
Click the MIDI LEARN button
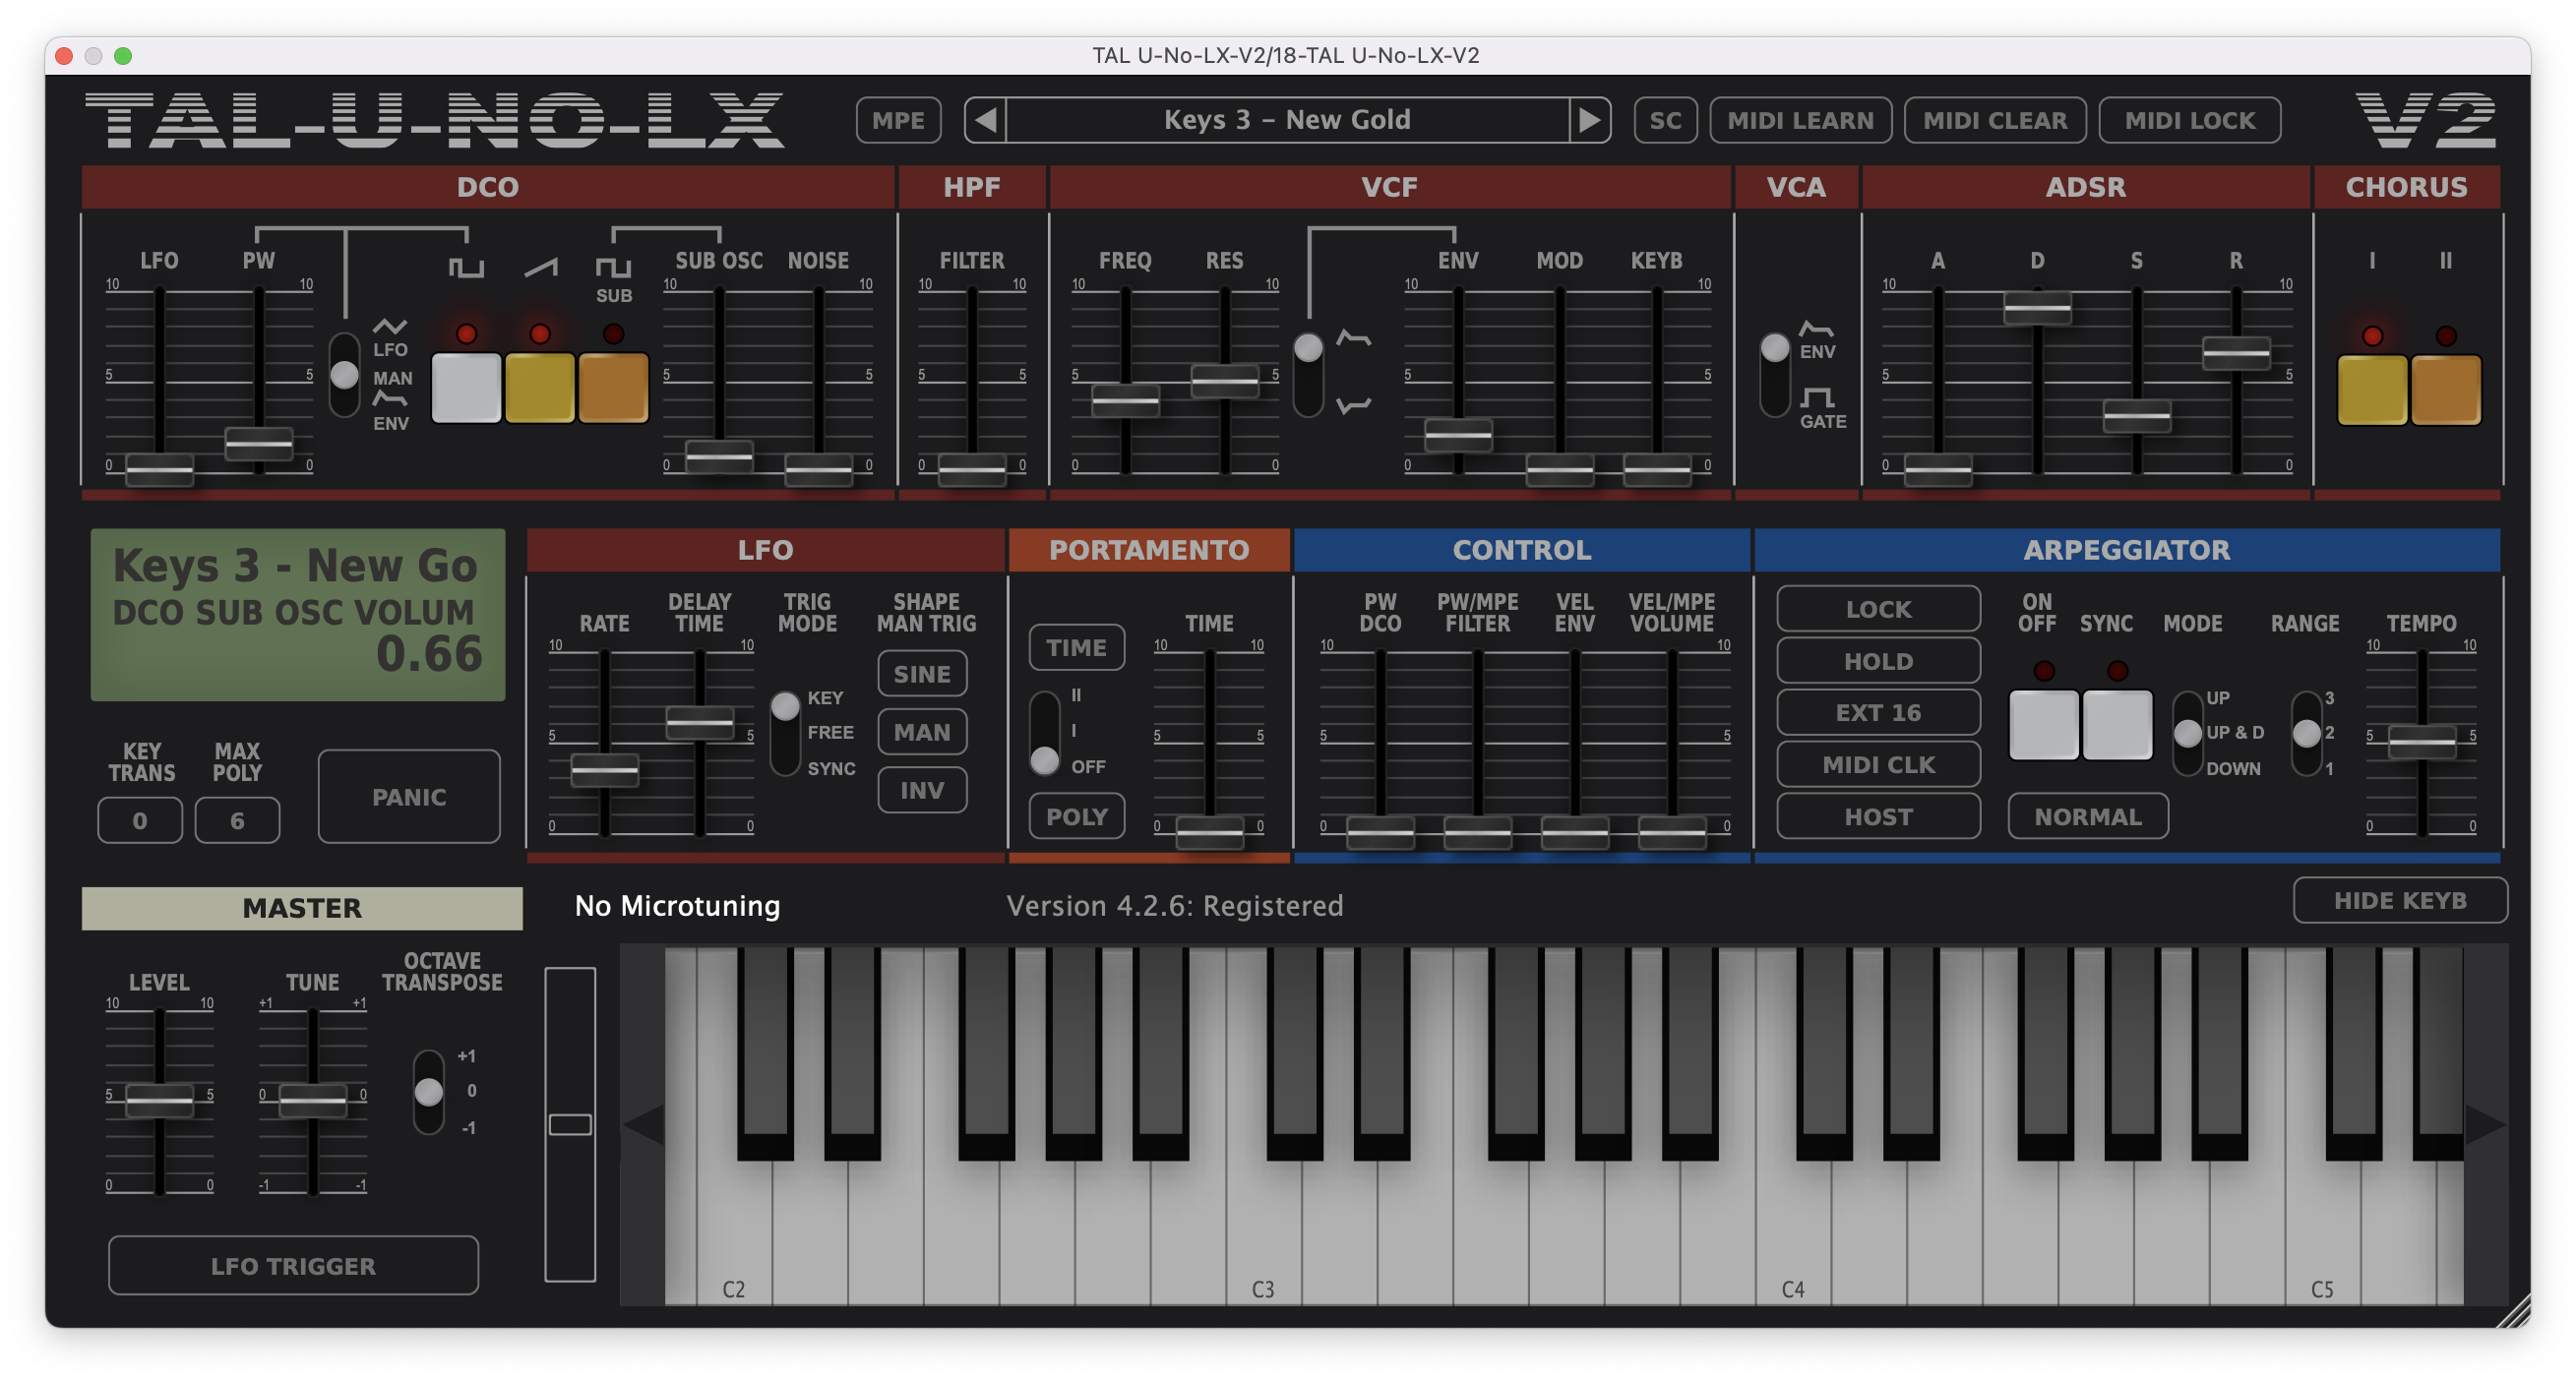click(1800, 120)
